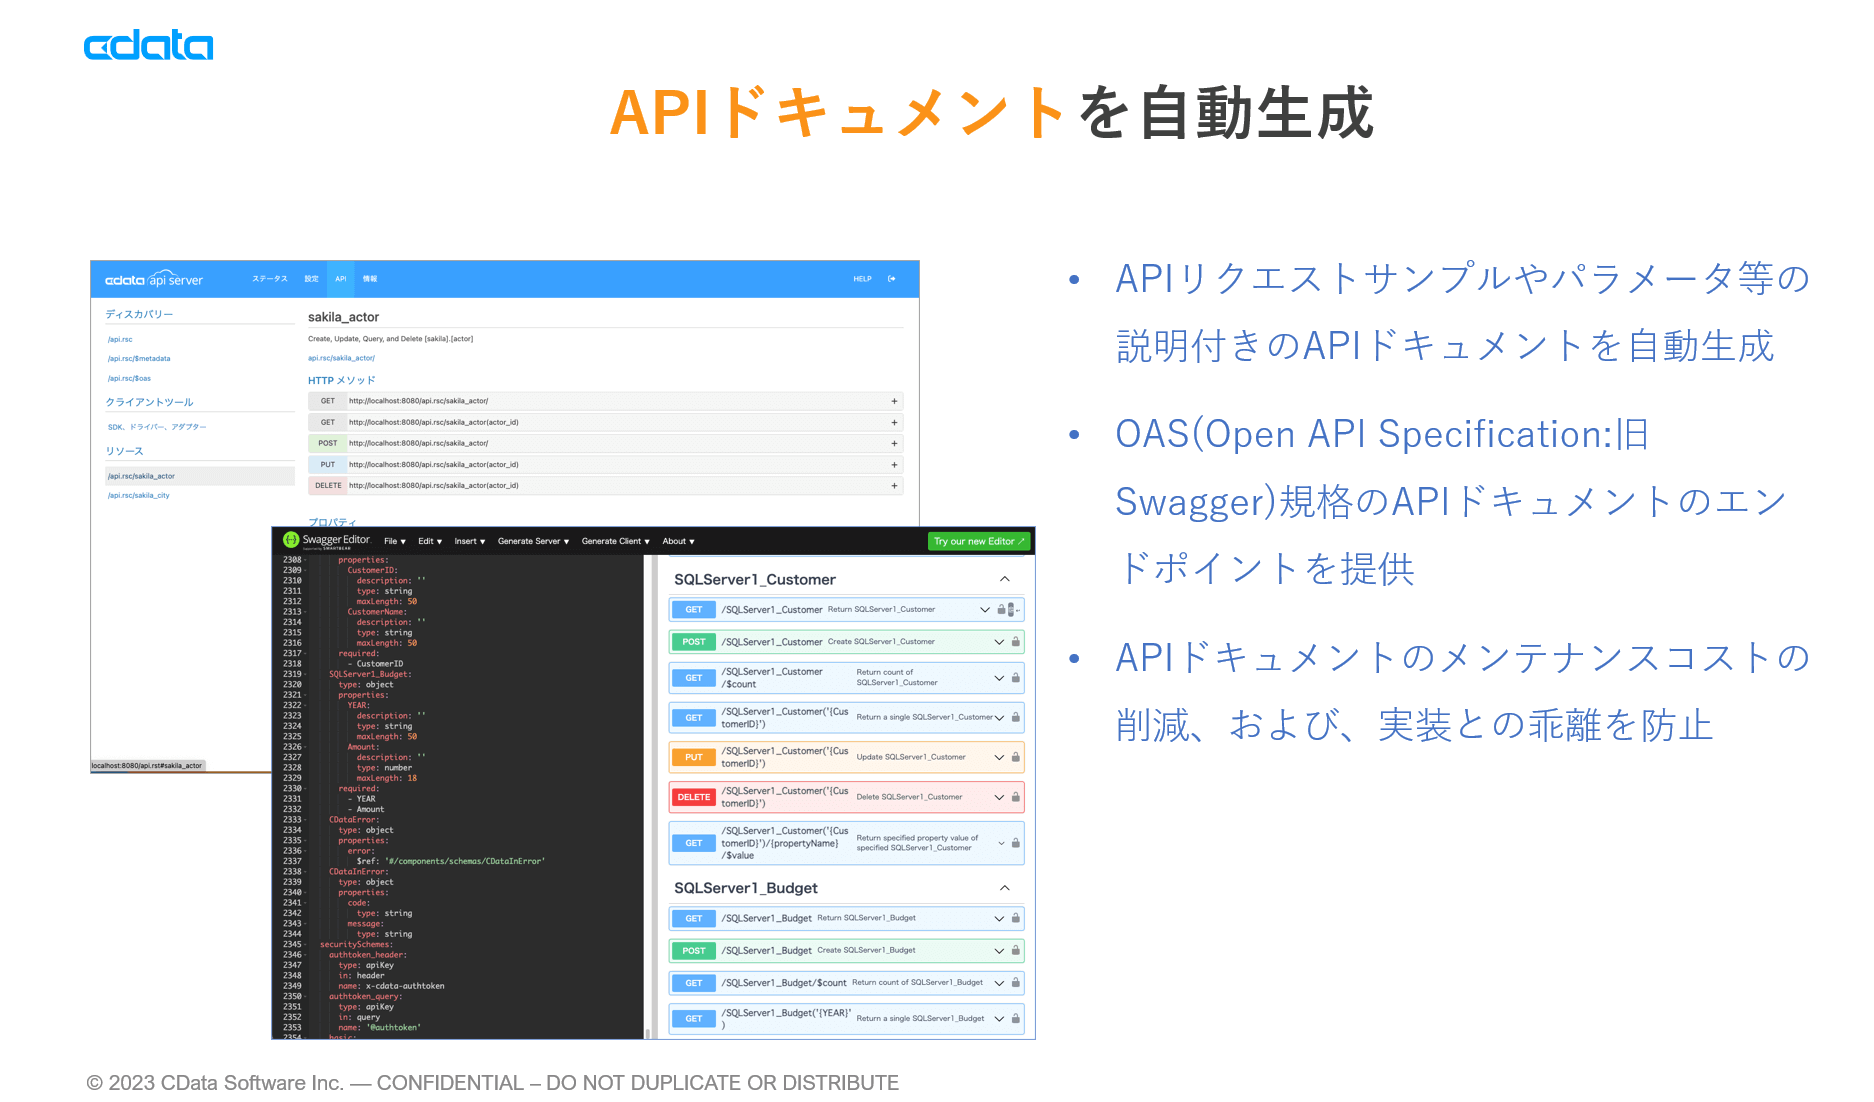Click the CData API Server logo

click(154, 279)
